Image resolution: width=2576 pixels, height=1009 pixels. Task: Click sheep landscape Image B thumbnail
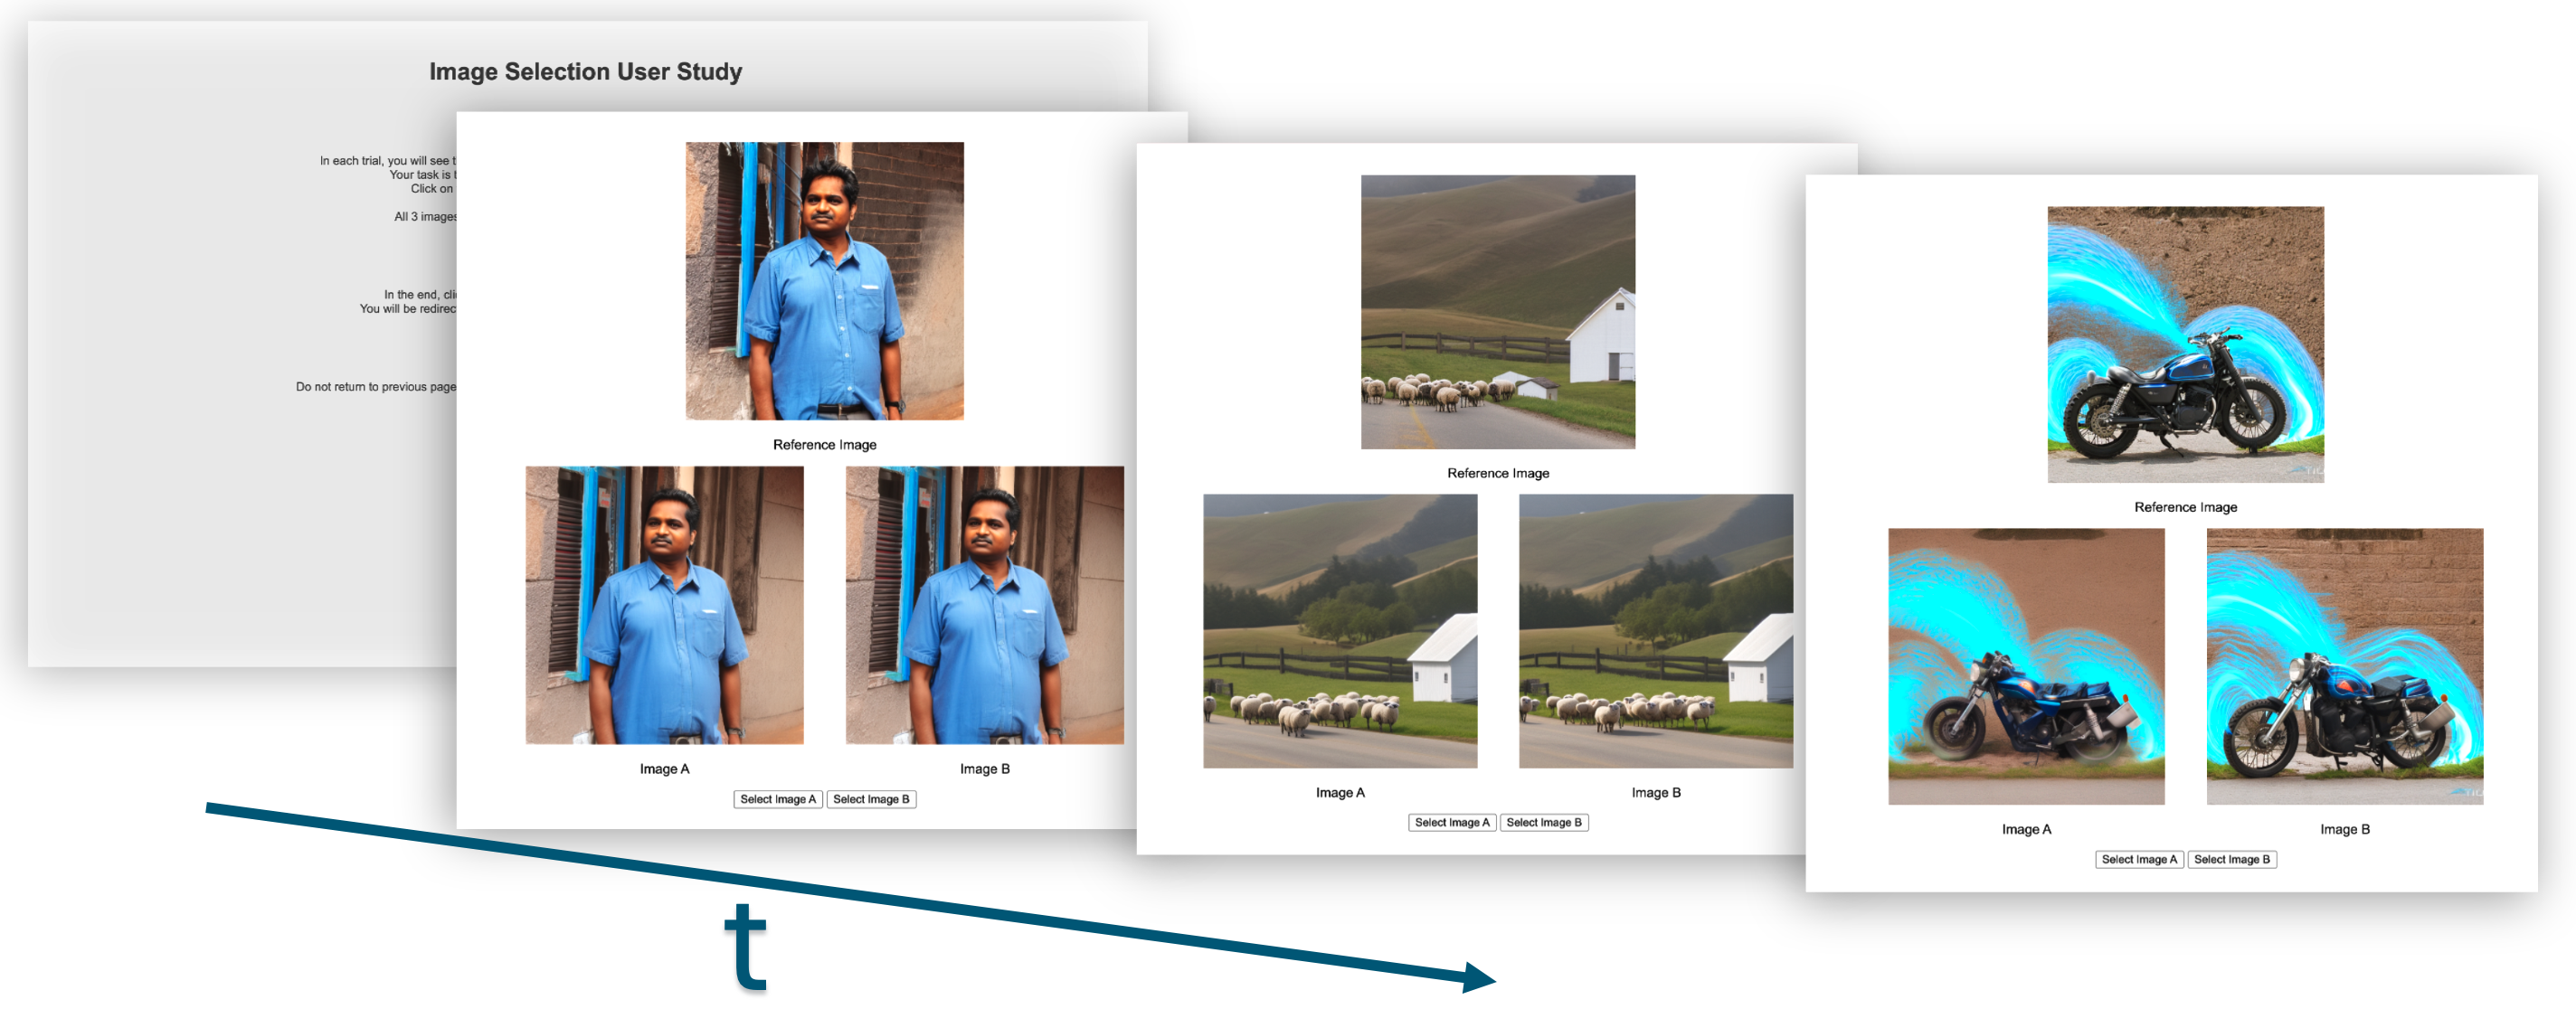pos(1655,631)
